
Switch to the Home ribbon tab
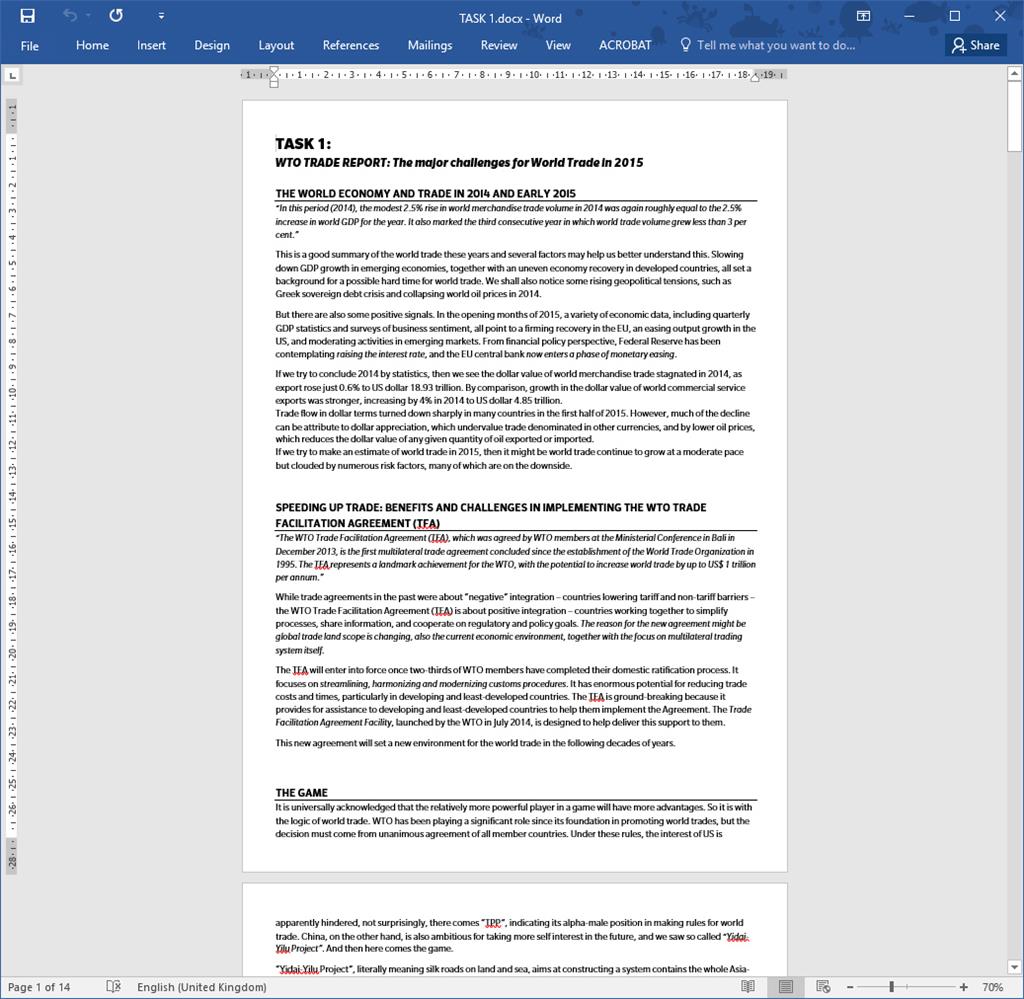pyautogui.click(x=92, y=46)
